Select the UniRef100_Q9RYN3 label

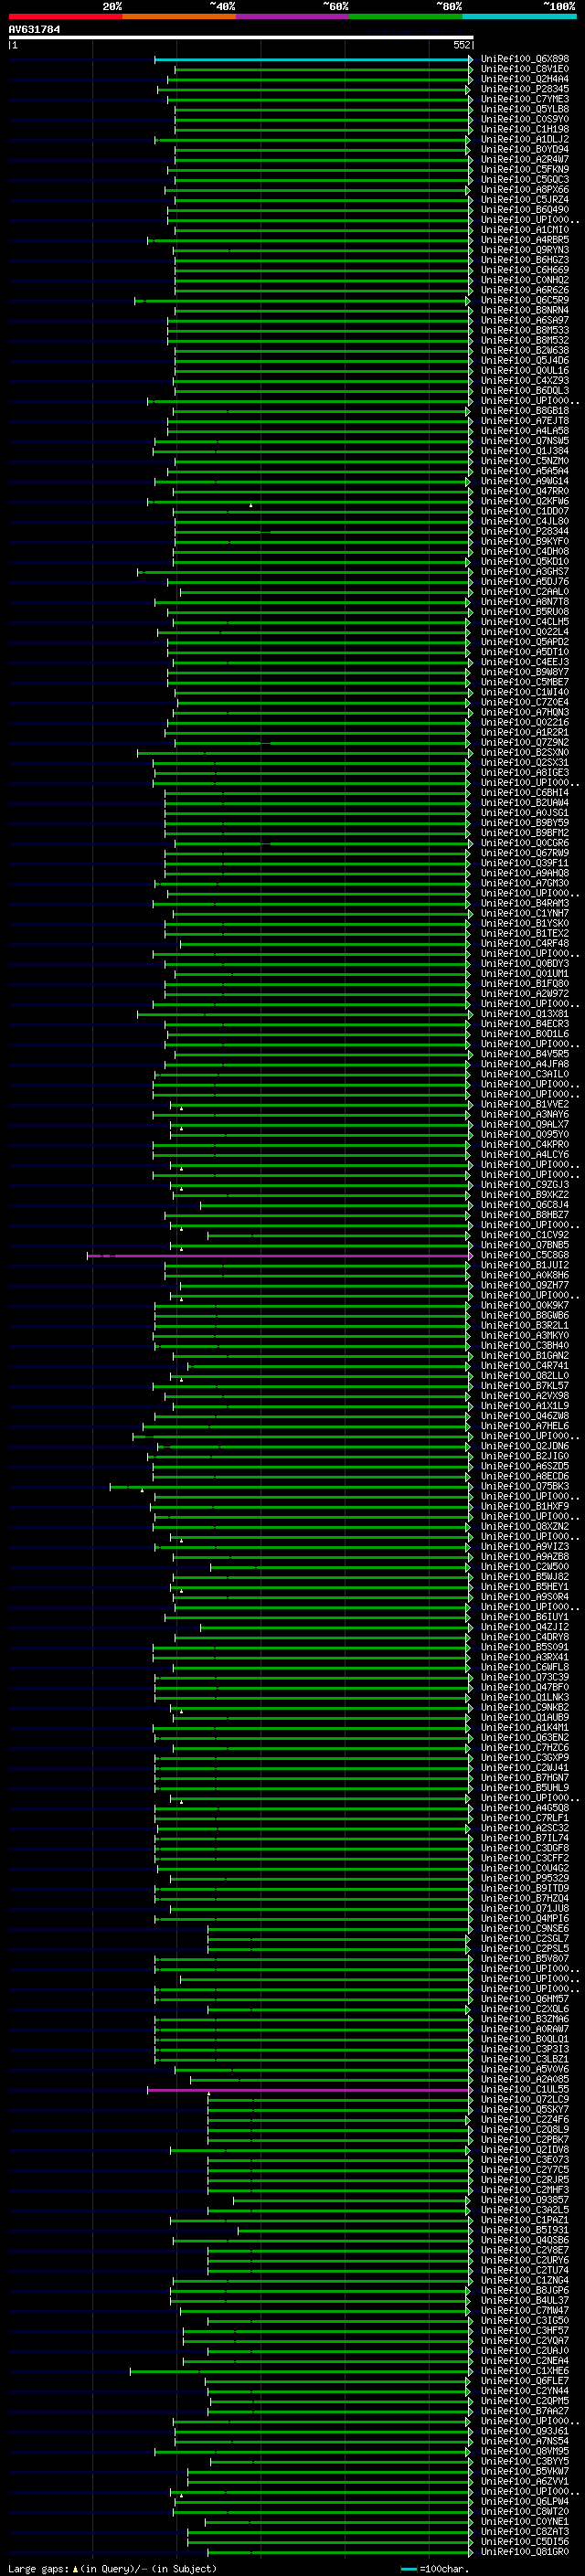point(525,250)
